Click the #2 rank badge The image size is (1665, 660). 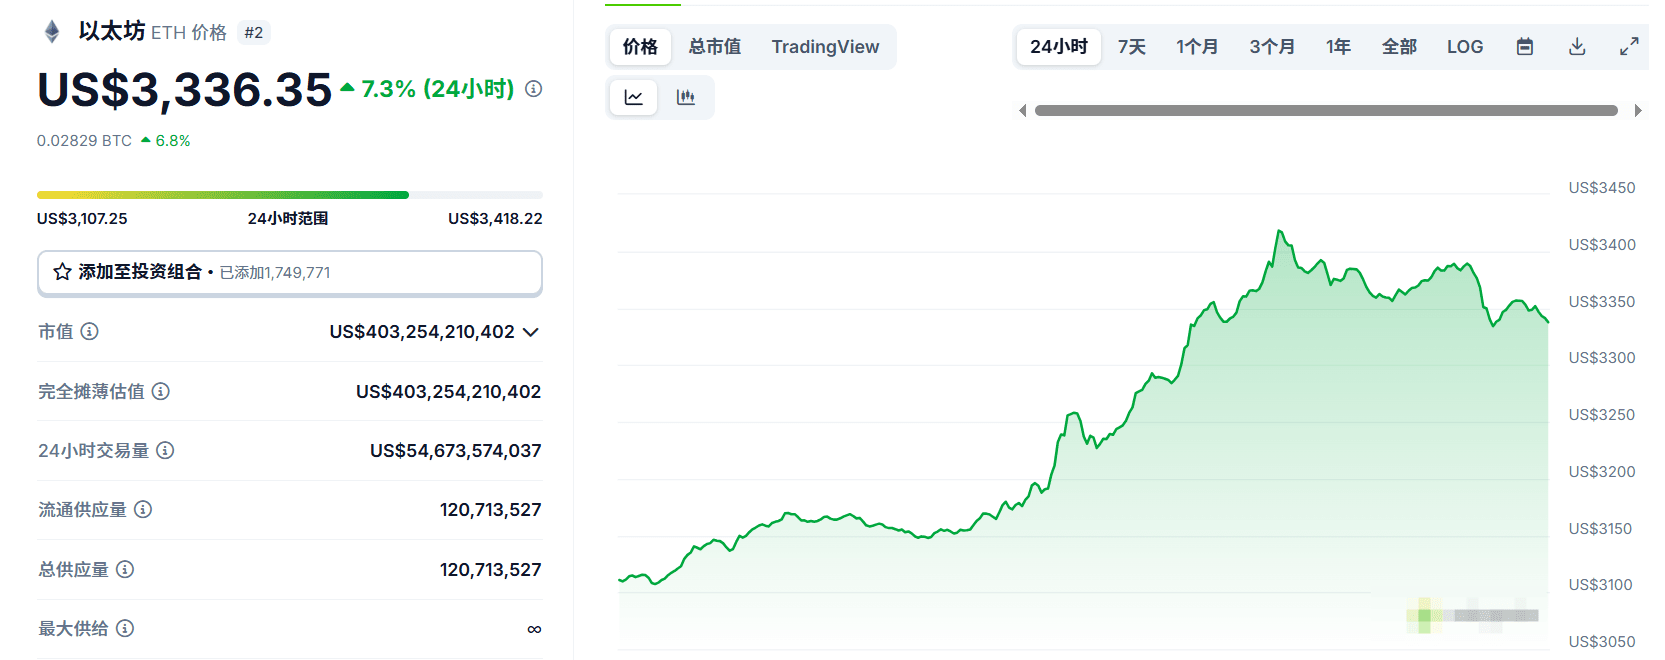tap(254, 33)
